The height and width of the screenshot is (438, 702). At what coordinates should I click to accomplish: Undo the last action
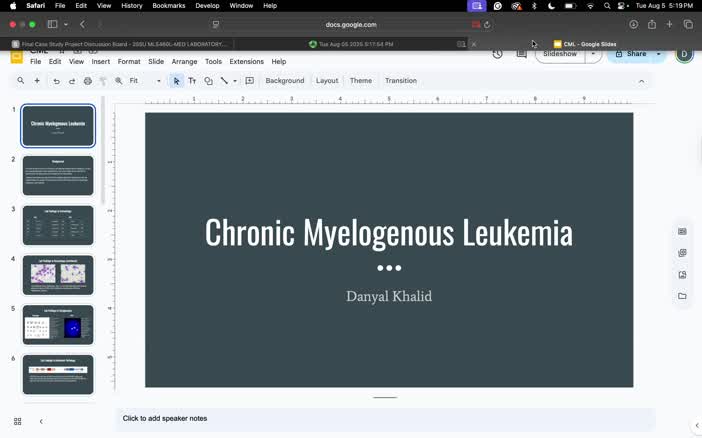pos(56,81)
